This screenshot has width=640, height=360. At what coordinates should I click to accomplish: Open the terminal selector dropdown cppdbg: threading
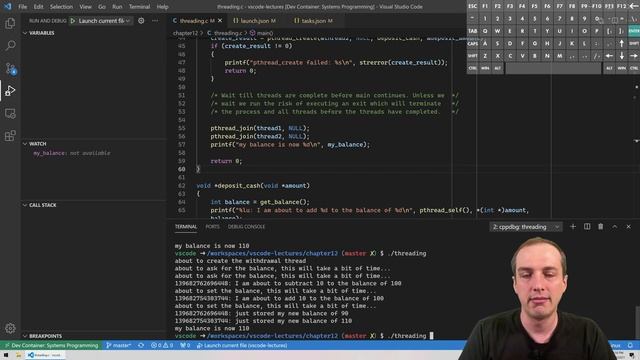click(526, 227)
